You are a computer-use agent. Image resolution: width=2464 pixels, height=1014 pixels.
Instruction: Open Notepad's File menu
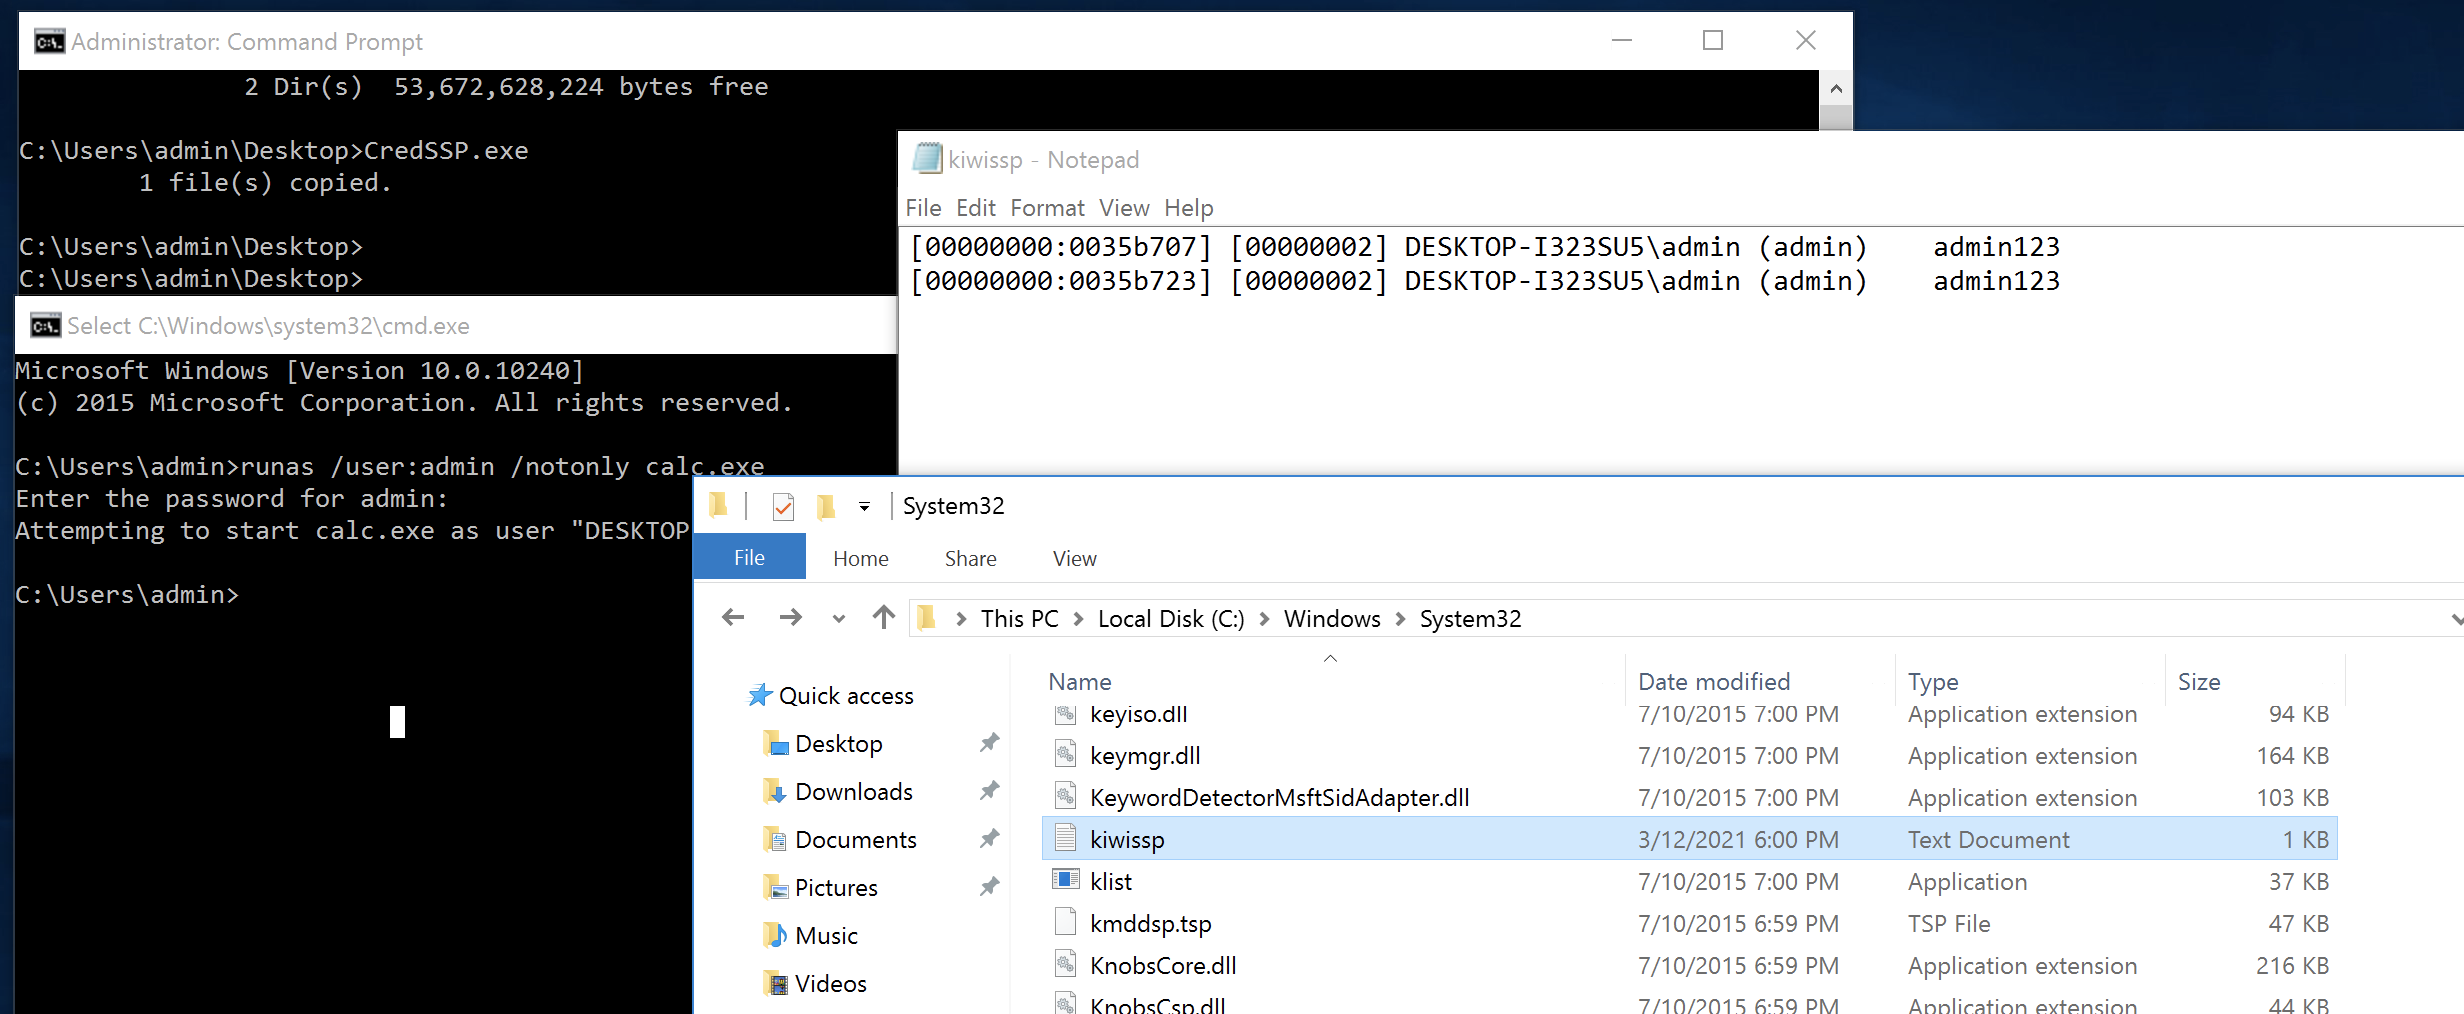pos(923,208)
